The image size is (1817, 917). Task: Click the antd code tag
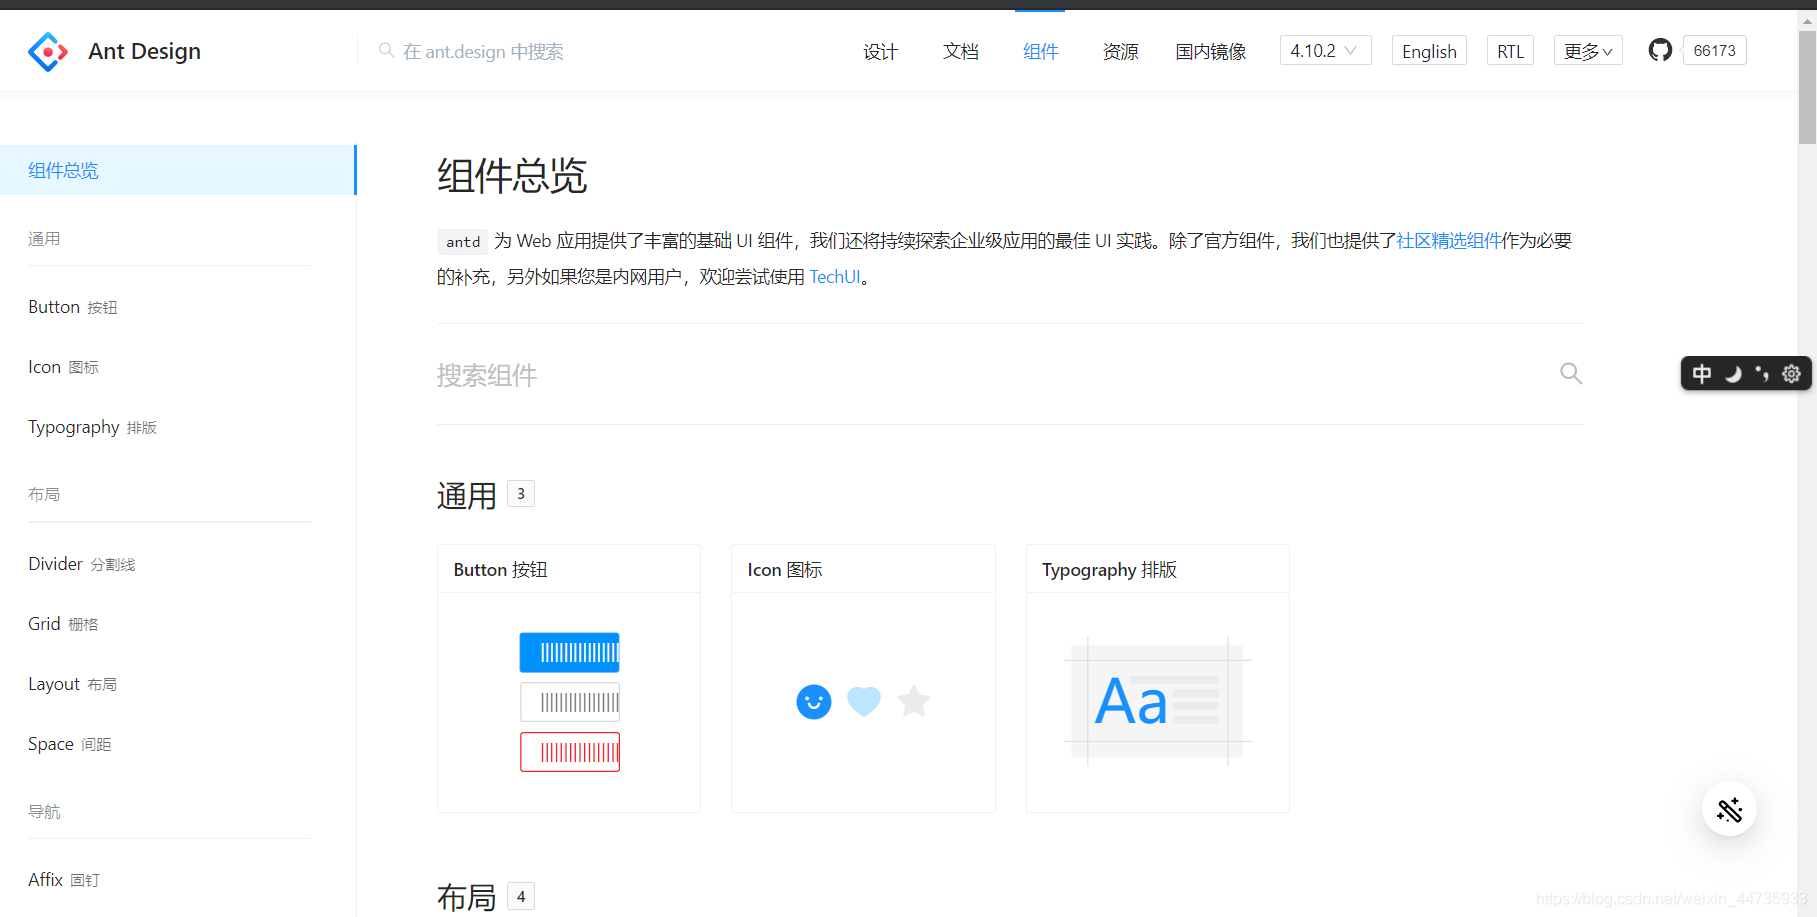[463, 242]
